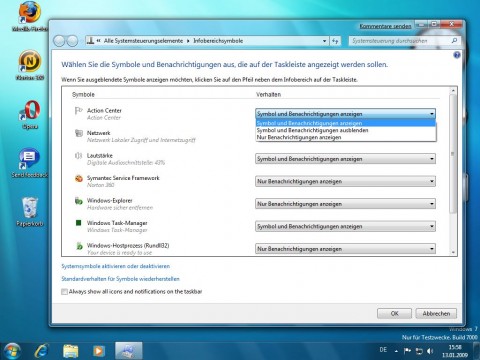Choose 'Symbol und Benachrichtigungen anzeigen' list option

(346, 123)
